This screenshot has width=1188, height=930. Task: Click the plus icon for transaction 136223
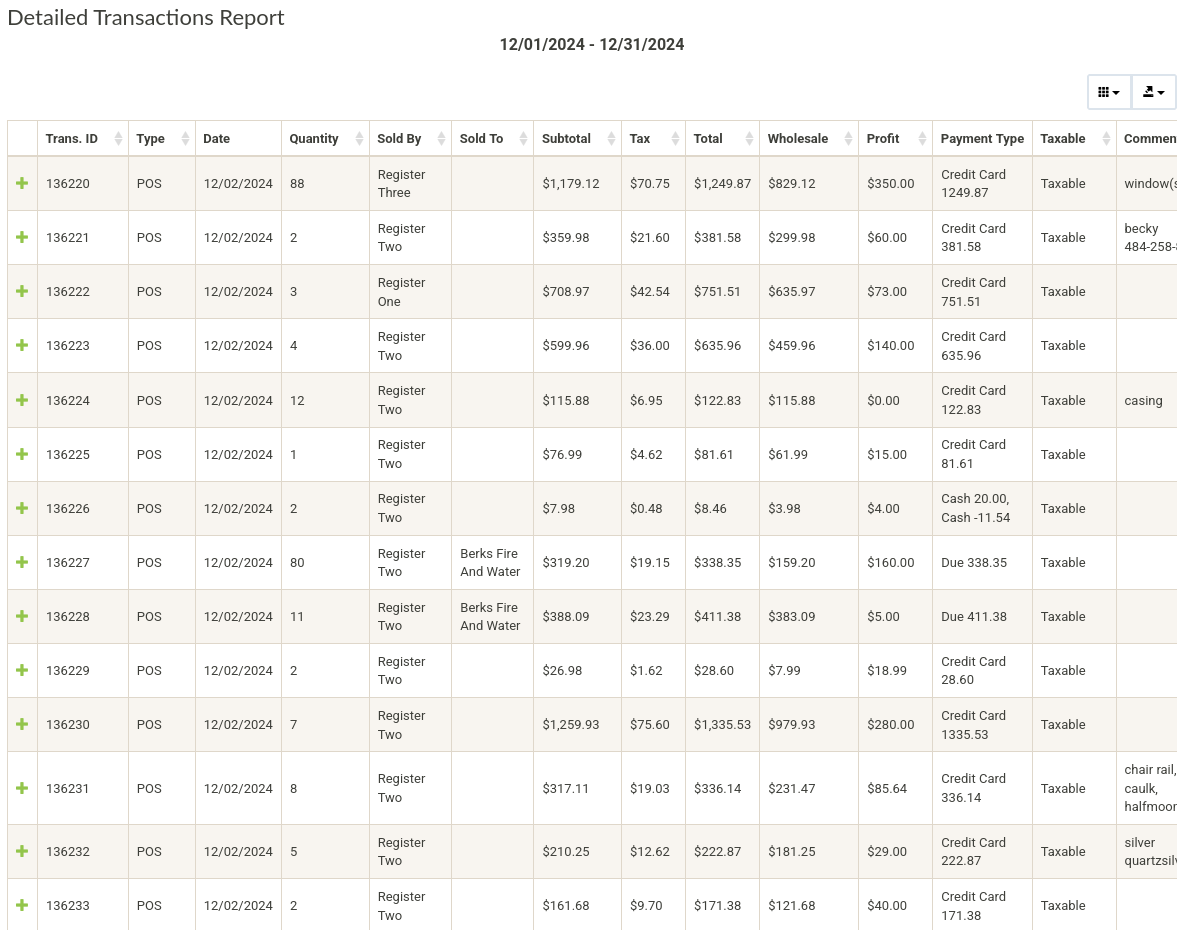point(22,346)
